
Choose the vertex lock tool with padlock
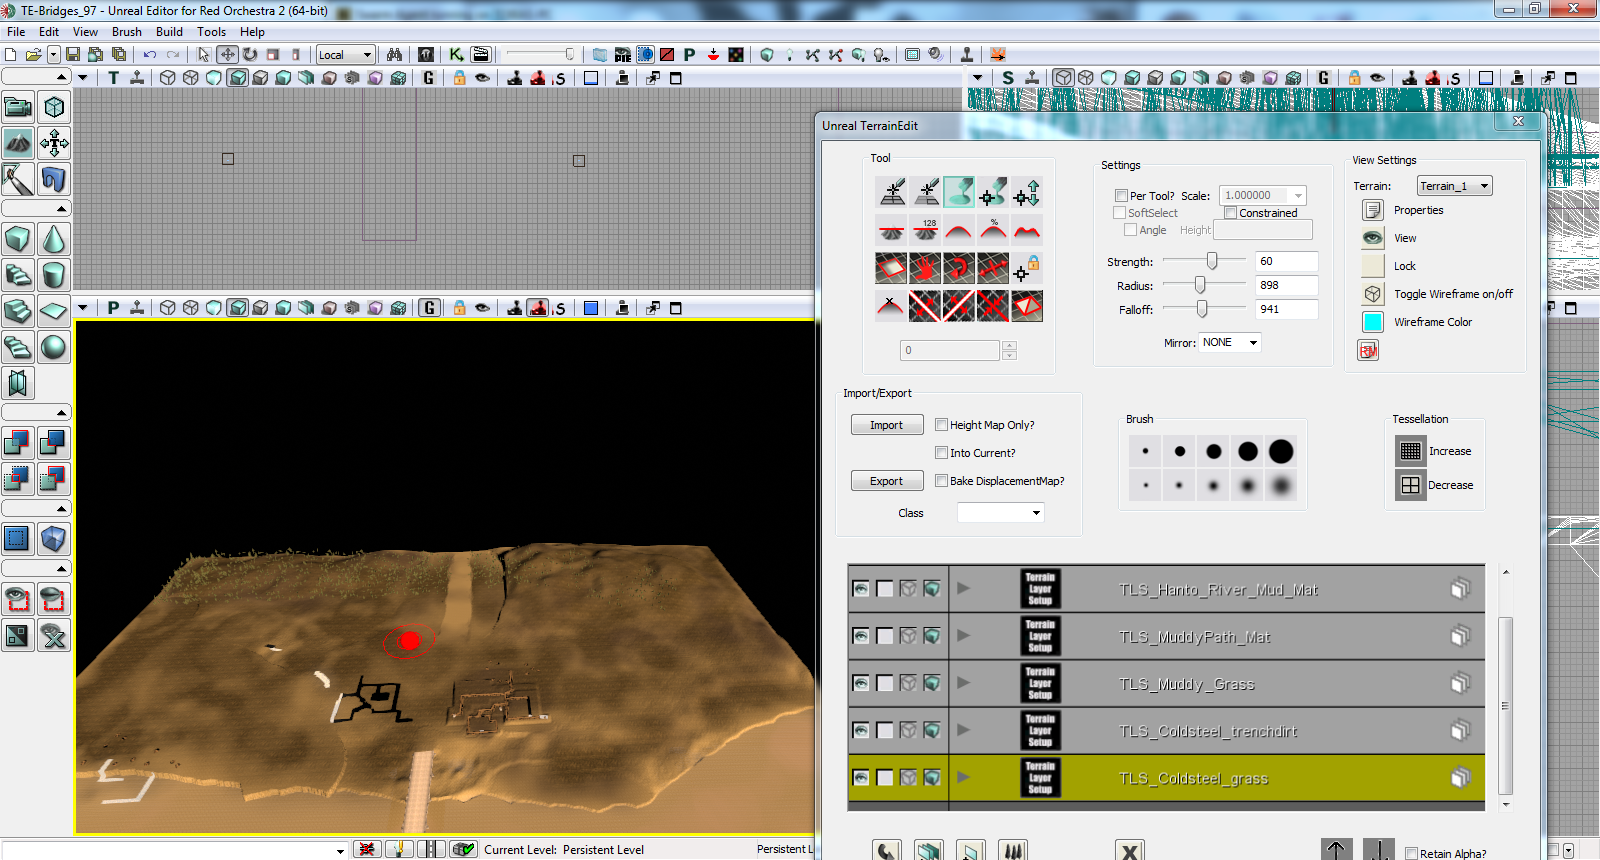tap(1027, 268)
